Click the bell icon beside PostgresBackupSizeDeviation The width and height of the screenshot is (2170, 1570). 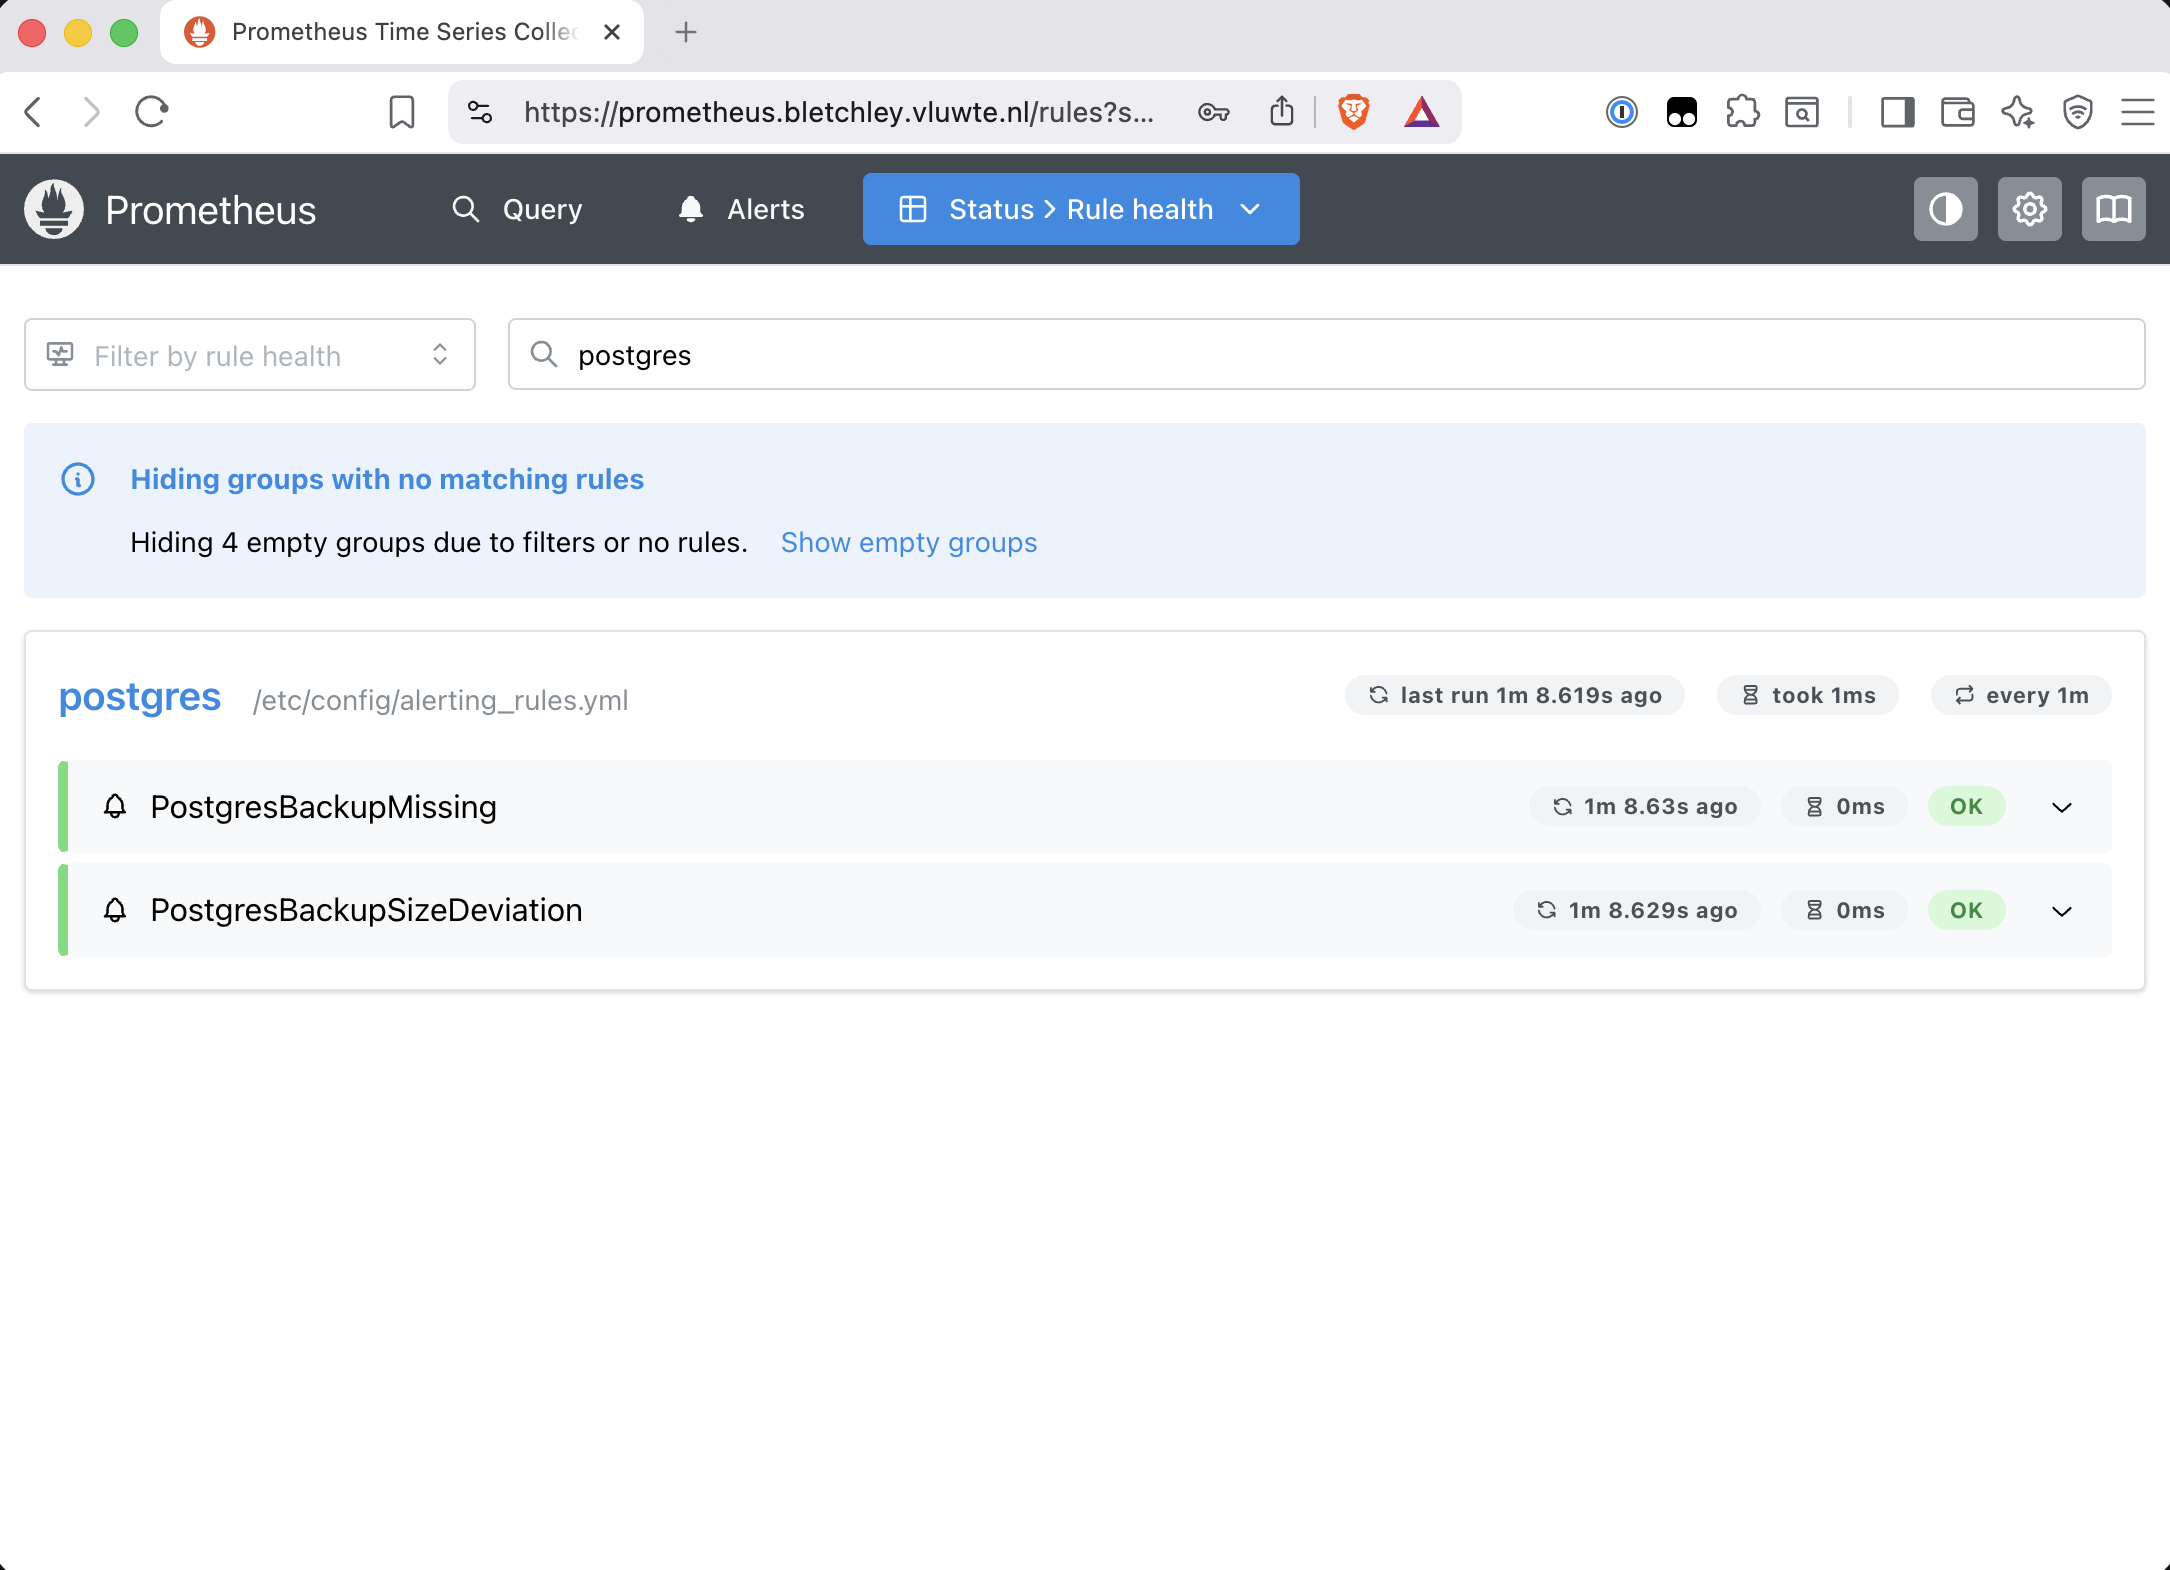115,910
